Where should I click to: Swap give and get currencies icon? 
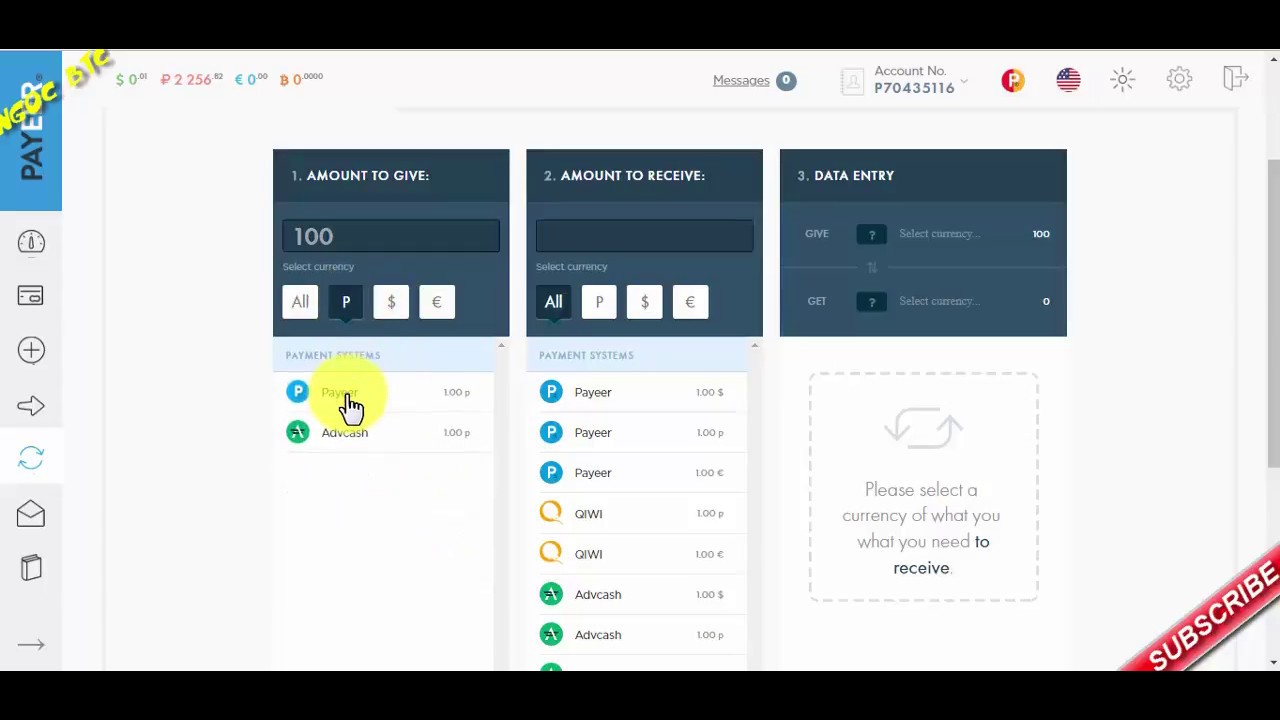871,267
